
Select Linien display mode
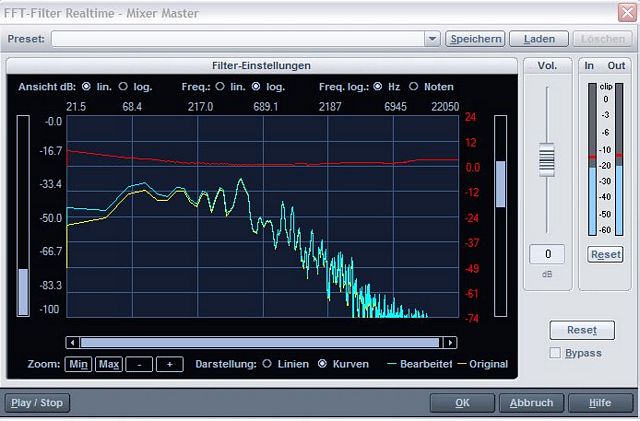tap(267, 363)
